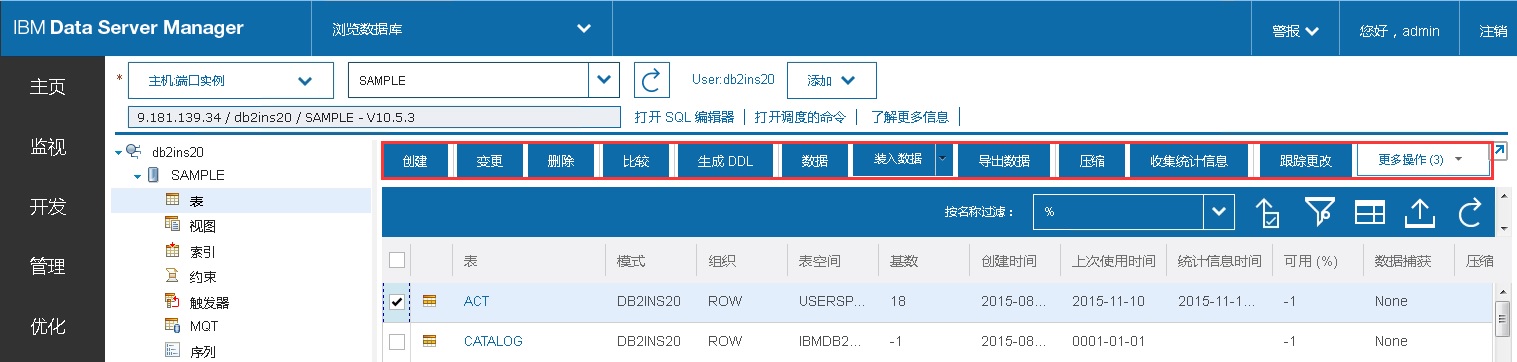This screenshot has width=1517, height=362.
Task: Click the pop-out arrow icon at panel corner
Action: (x=1498, y=151)
